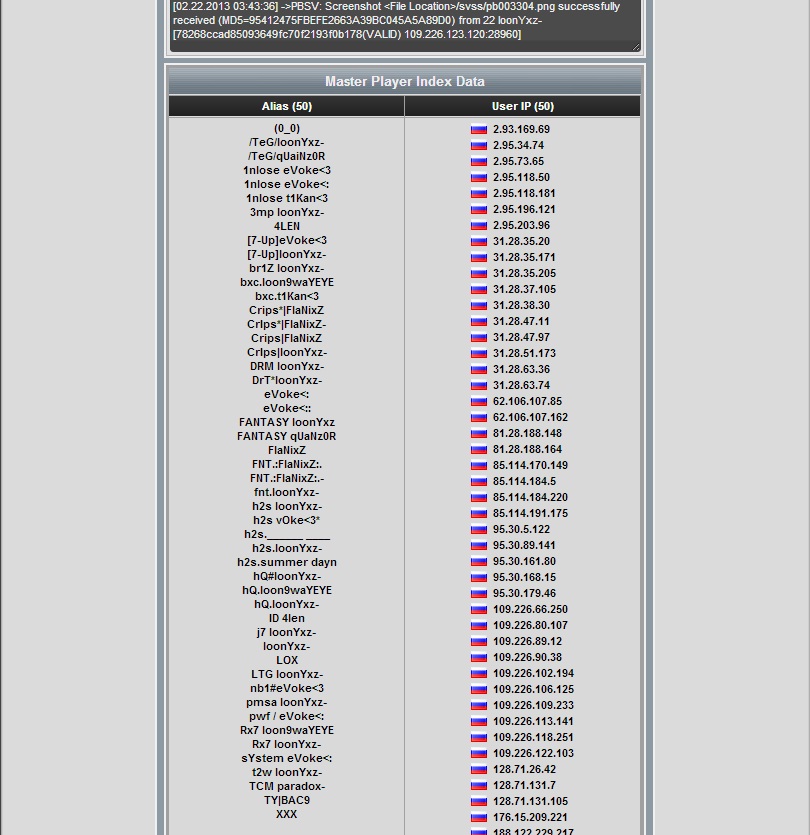Click alias Crips|FlaNixZ
810x835 pixels.
[x=287, y=338]
